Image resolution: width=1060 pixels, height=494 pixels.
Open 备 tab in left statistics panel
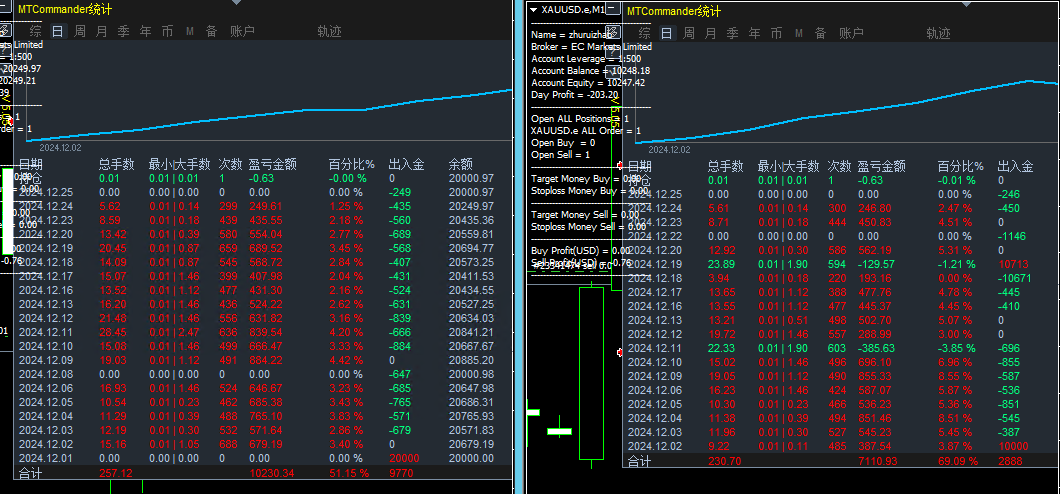pyautogui.click(x=212, y=31)
